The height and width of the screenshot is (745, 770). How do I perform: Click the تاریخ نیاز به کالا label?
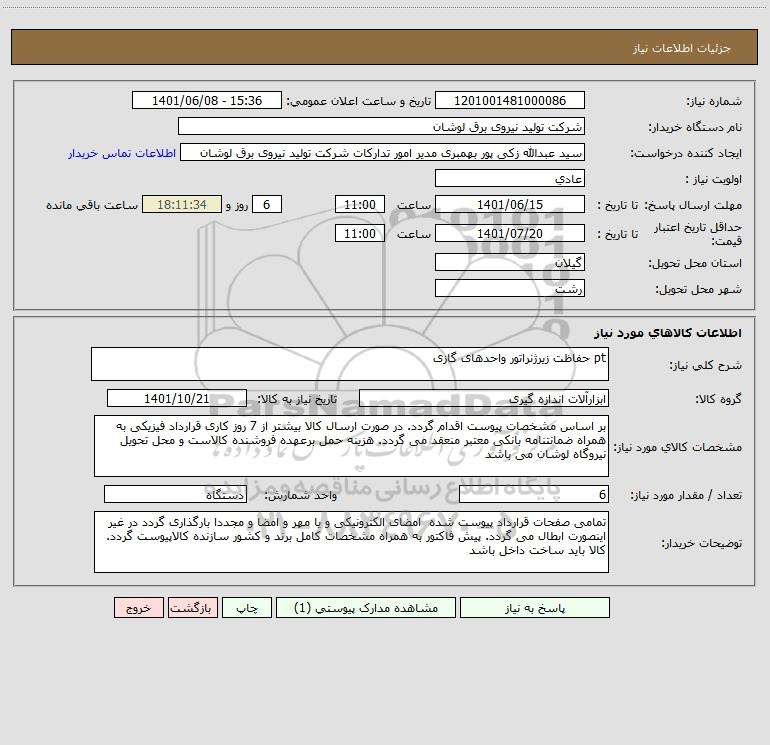tap(297, 399)
